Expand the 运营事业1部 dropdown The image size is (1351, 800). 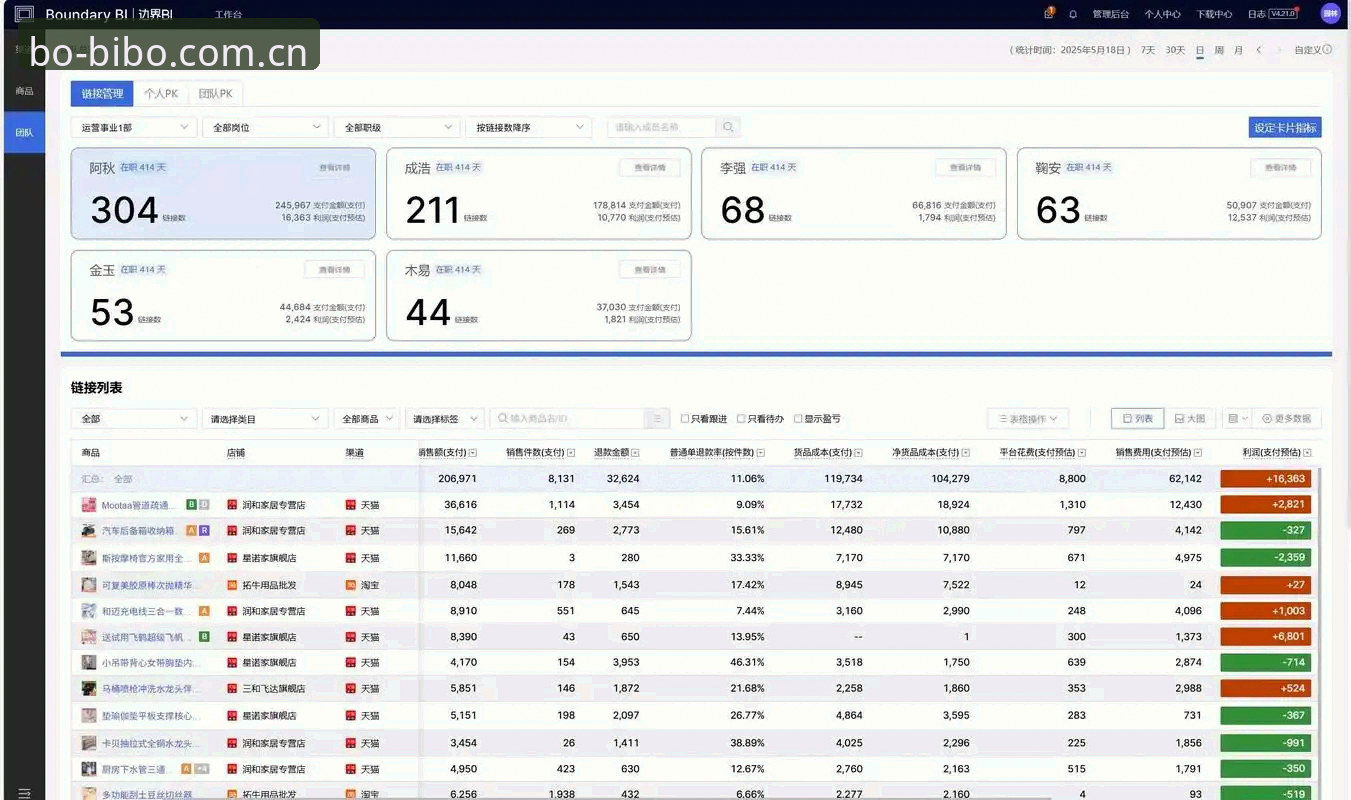click(133, 127)
